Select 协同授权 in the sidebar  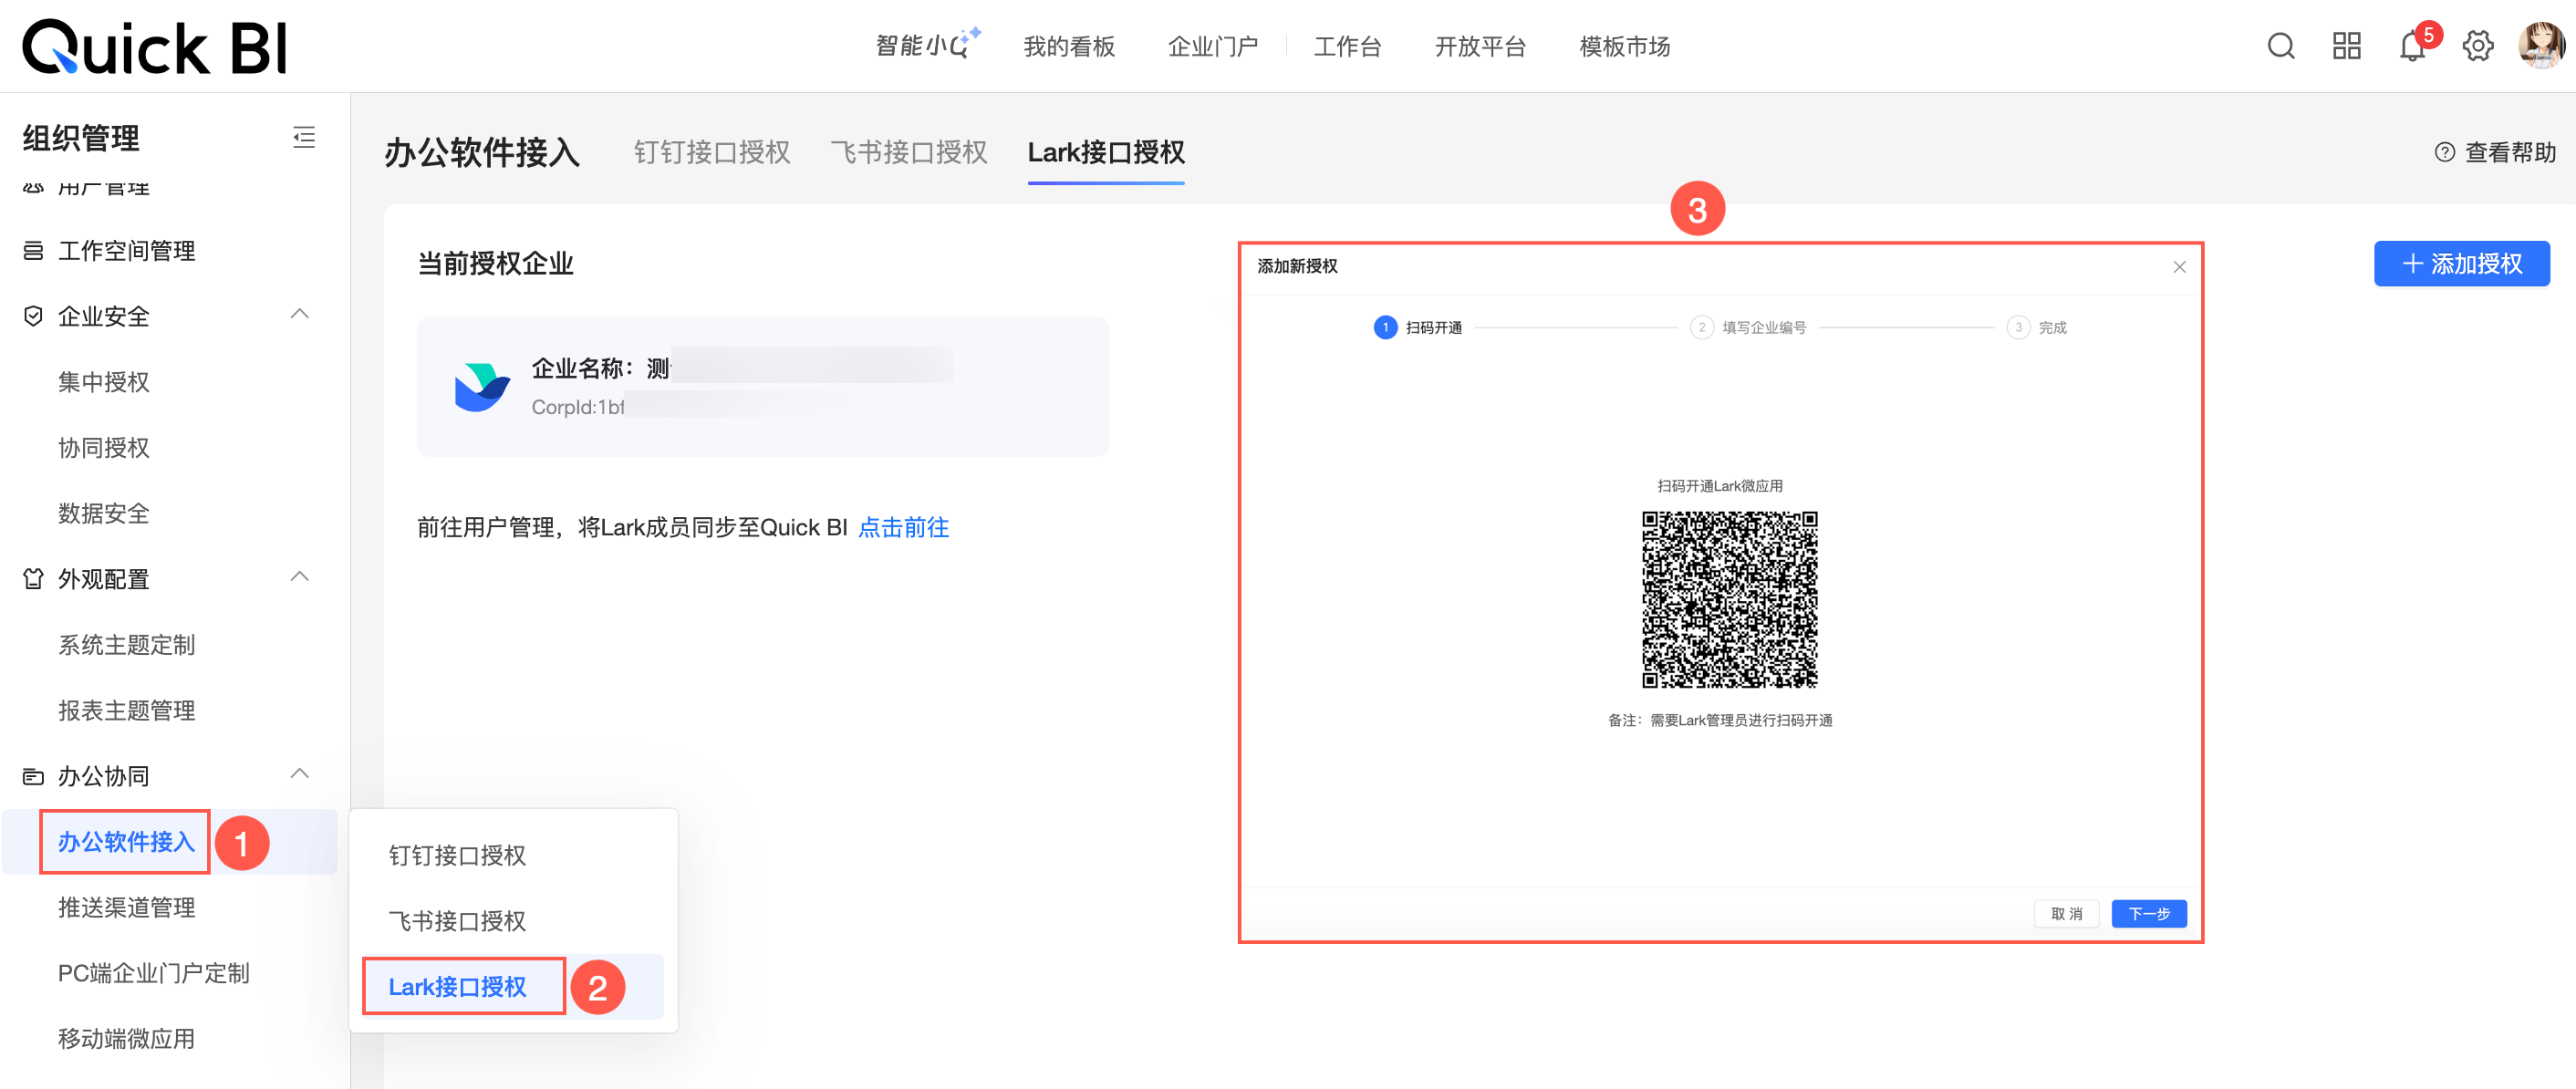103,448
